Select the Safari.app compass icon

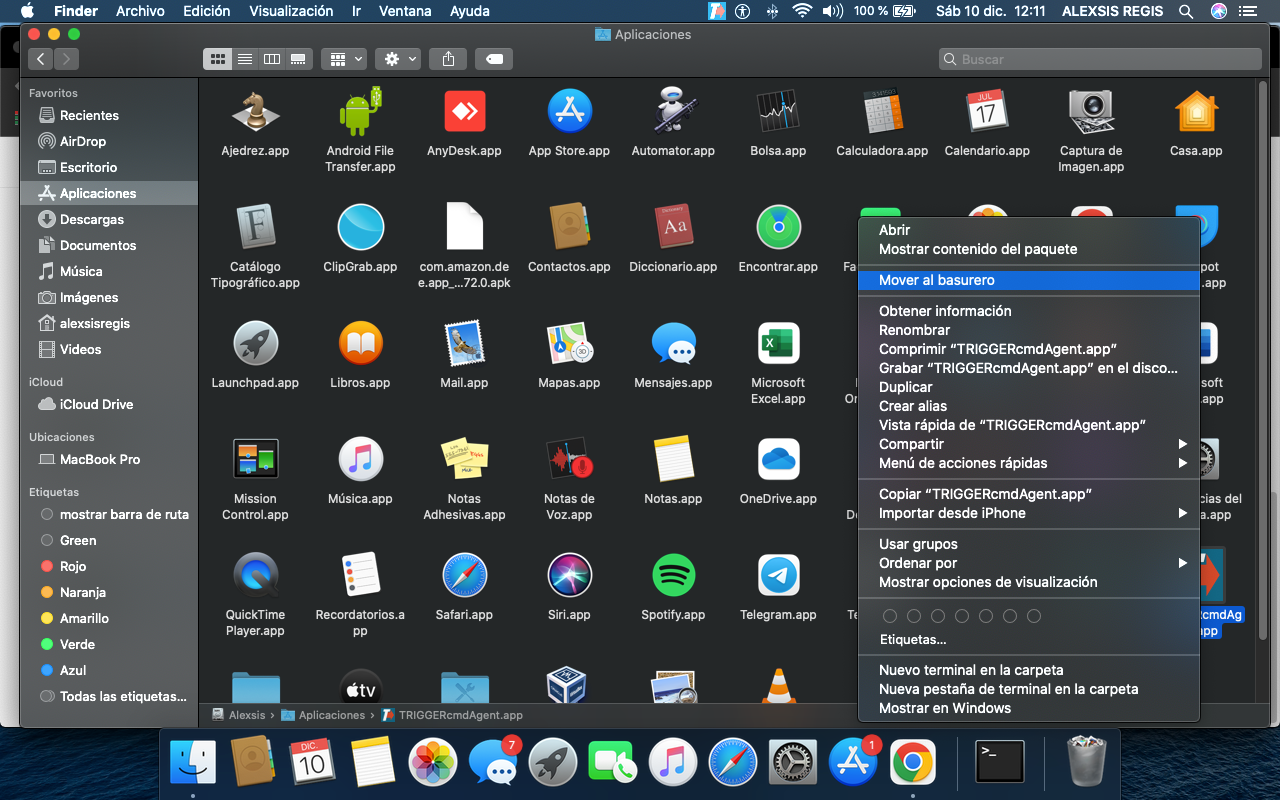click(x=464, y=575)
